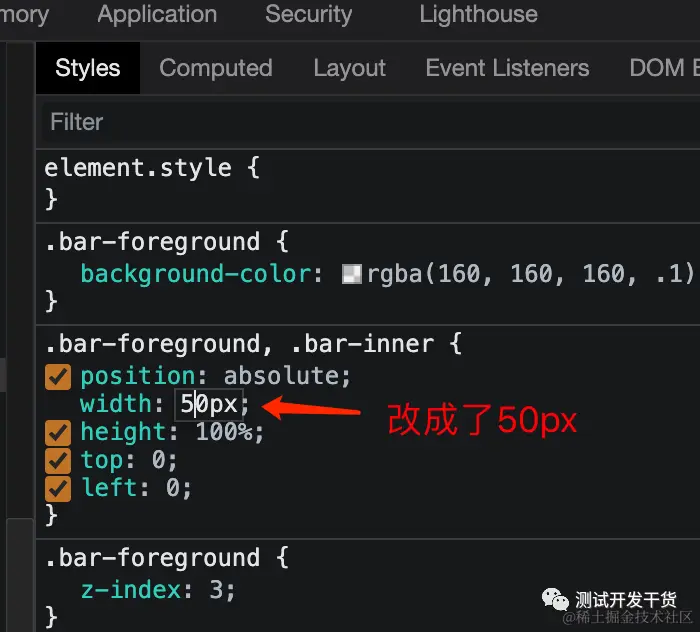Screen dimensions: 700x632
Task: Uncheck the height: 100% property checkbox
Action: click(58, 433)
